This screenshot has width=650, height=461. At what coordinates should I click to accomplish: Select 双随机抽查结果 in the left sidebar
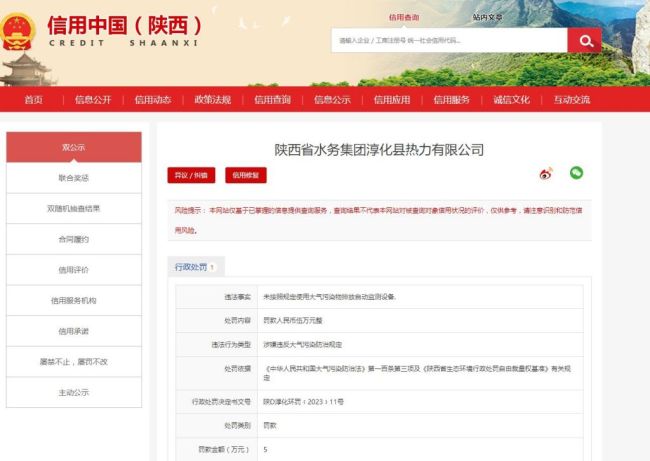point(74,209)
